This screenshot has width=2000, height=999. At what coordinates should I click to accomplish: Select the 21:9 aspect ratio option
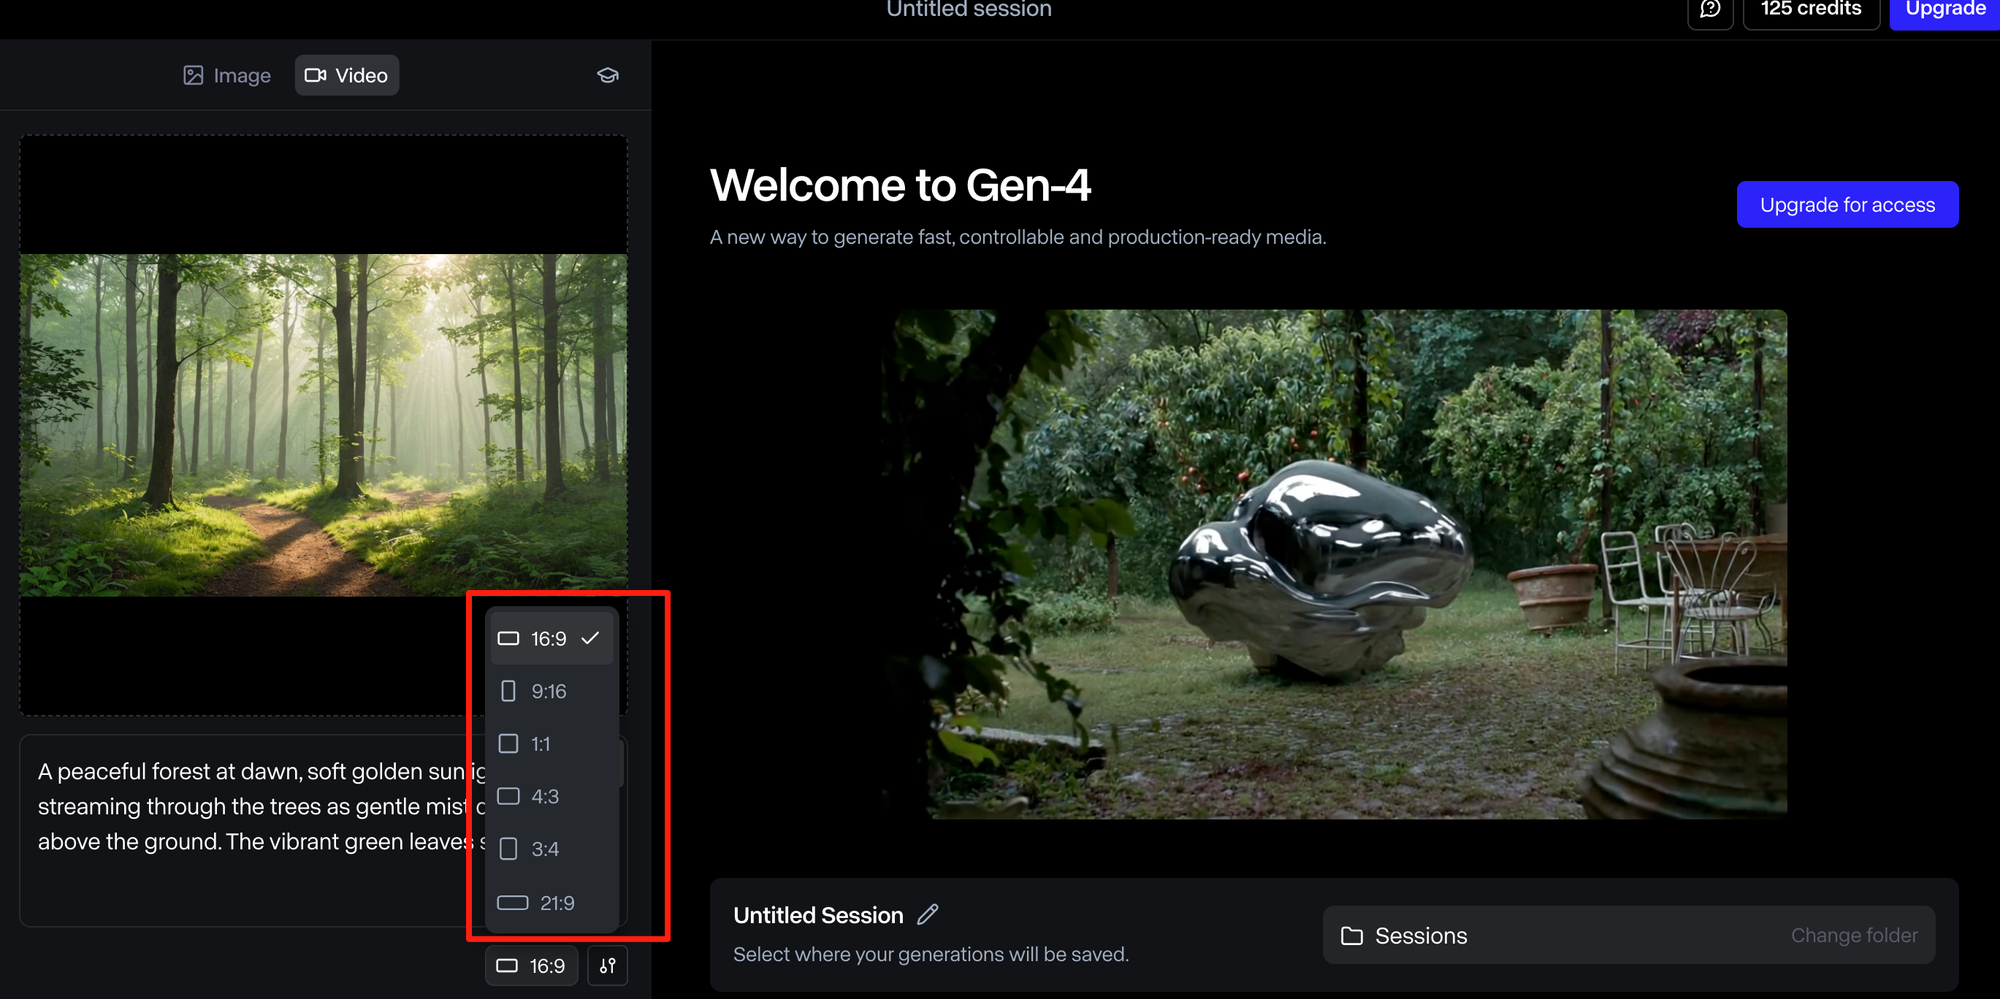pyautogui.click(x=551, y=903)
